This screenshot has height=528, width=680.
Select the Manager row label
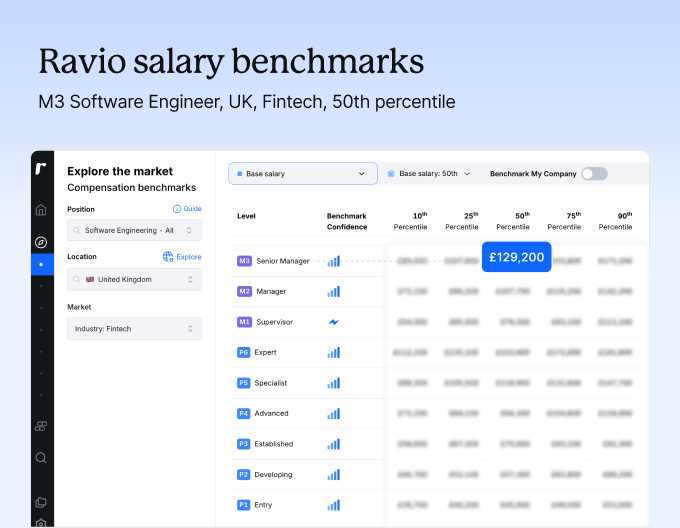(x=271, y=291)
